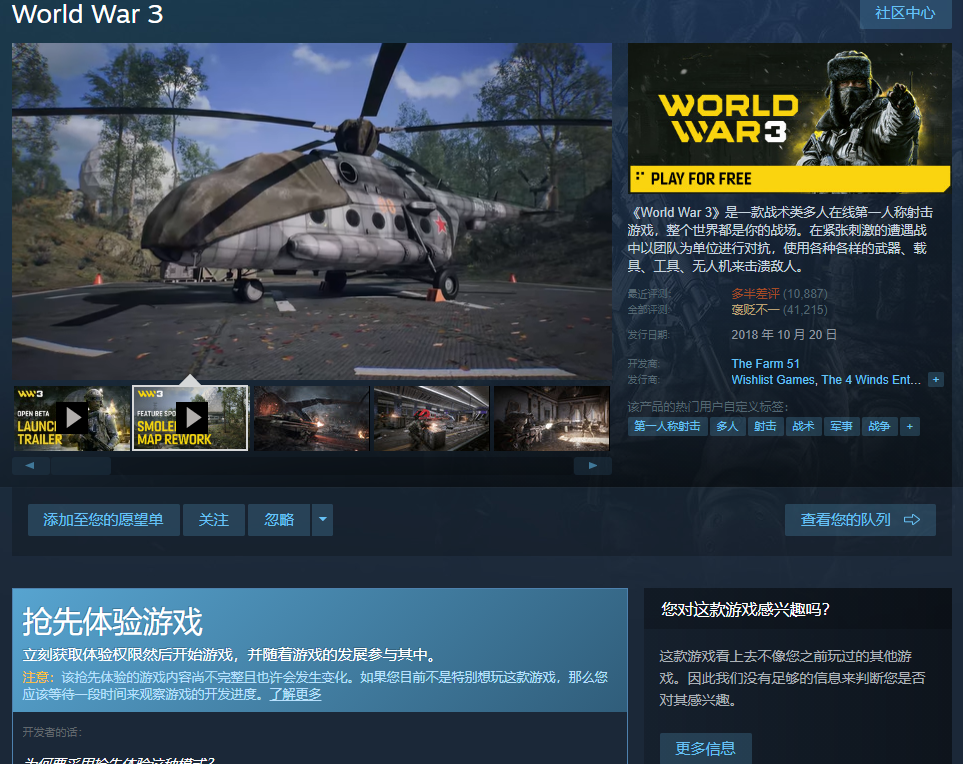This screenshot has width=963, height=764.
Task: Click the World War 3 page title
Action: coord(87,14)
